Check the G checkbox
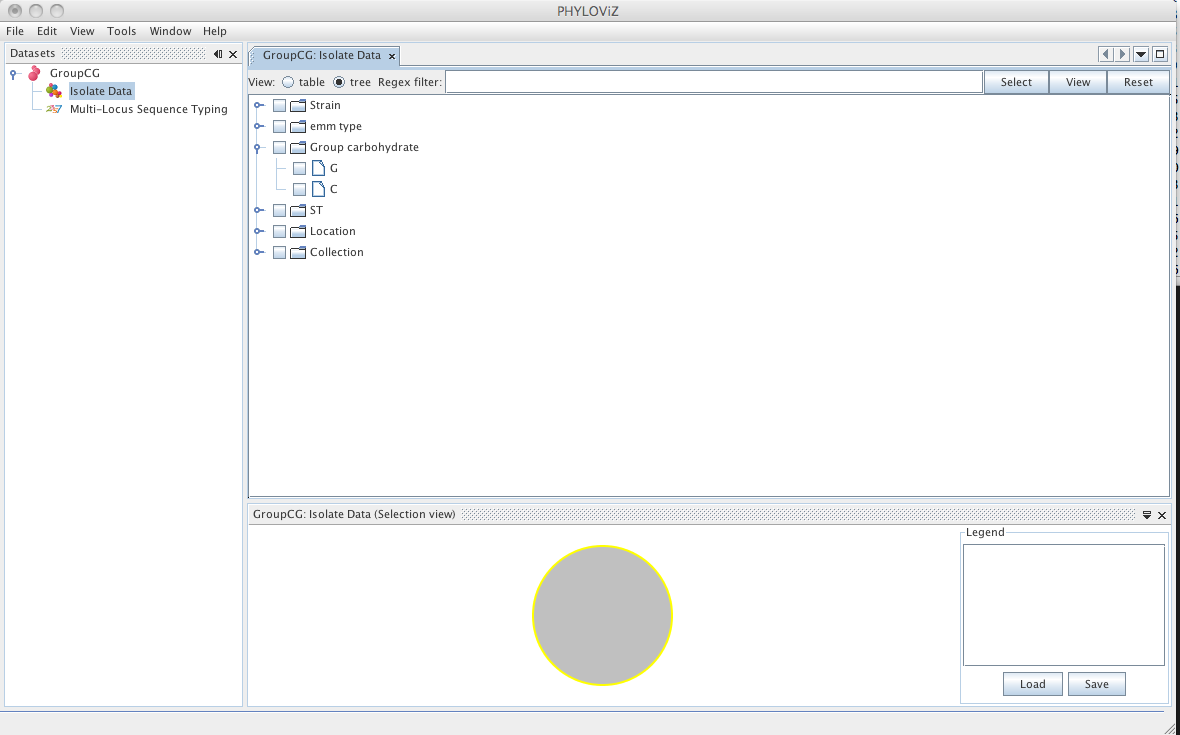The height and width of the screenshot is (735, 1180). pos(300,169)
